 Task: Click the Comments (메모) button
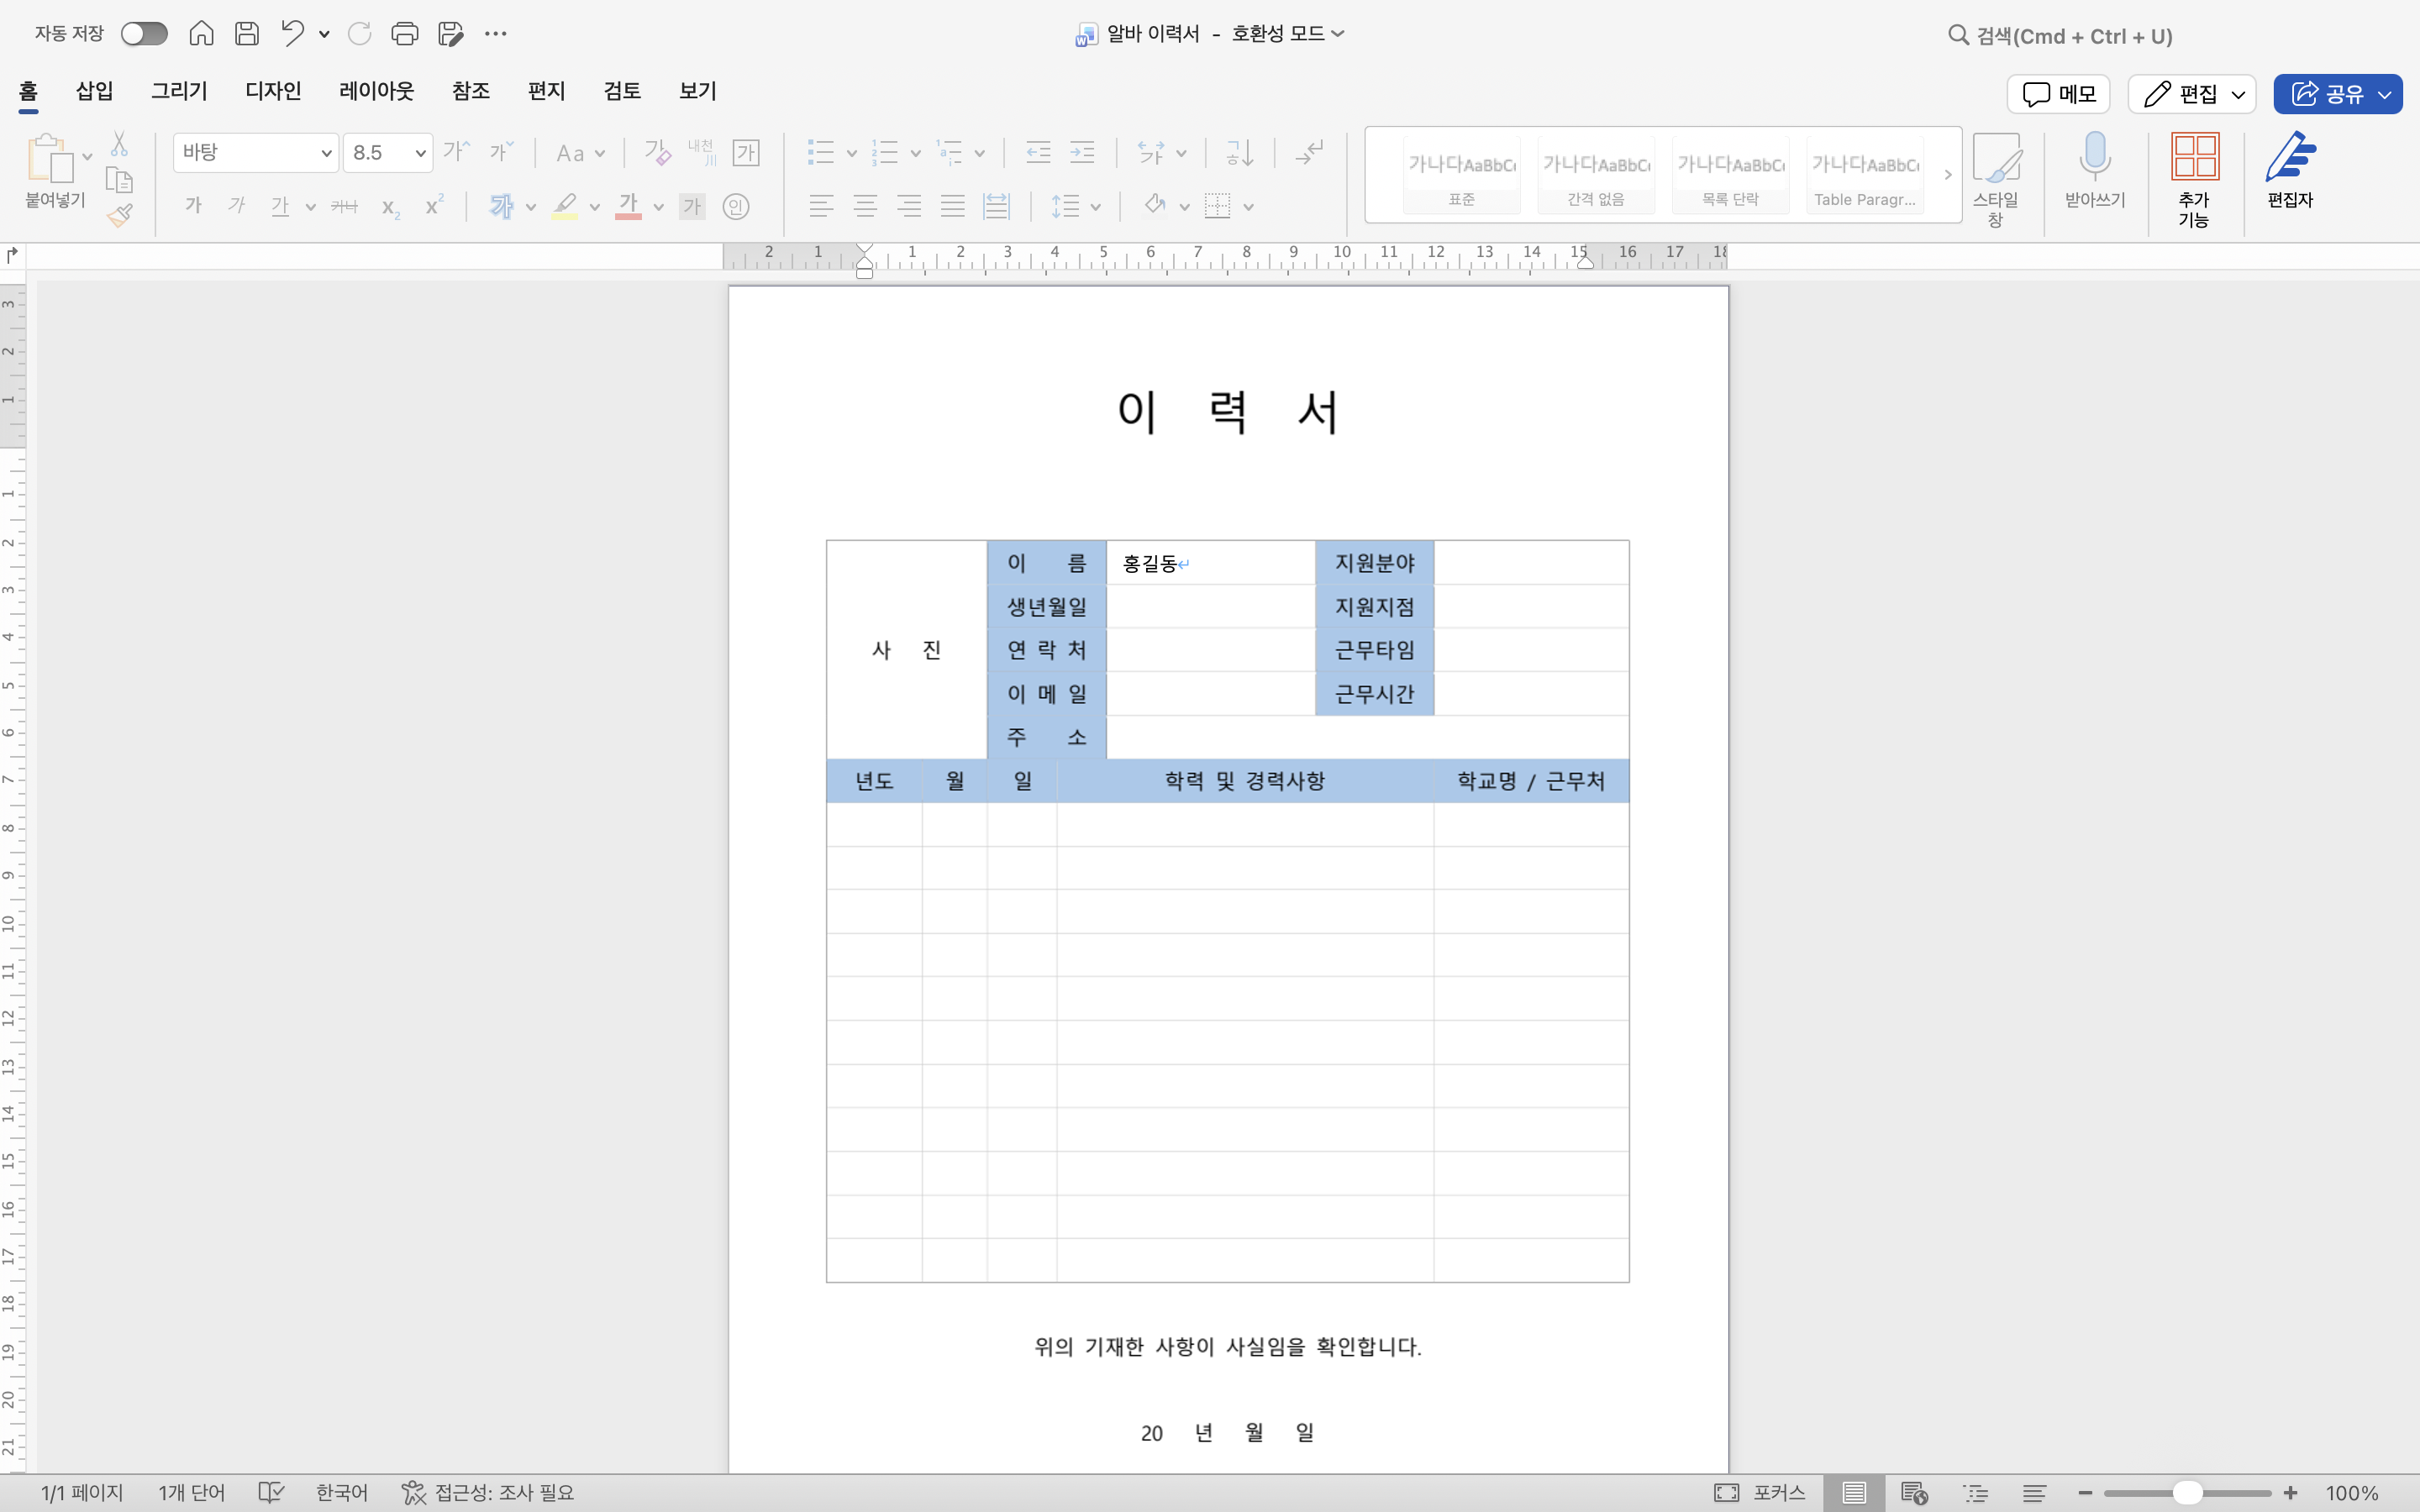(x=2058, y=94)
